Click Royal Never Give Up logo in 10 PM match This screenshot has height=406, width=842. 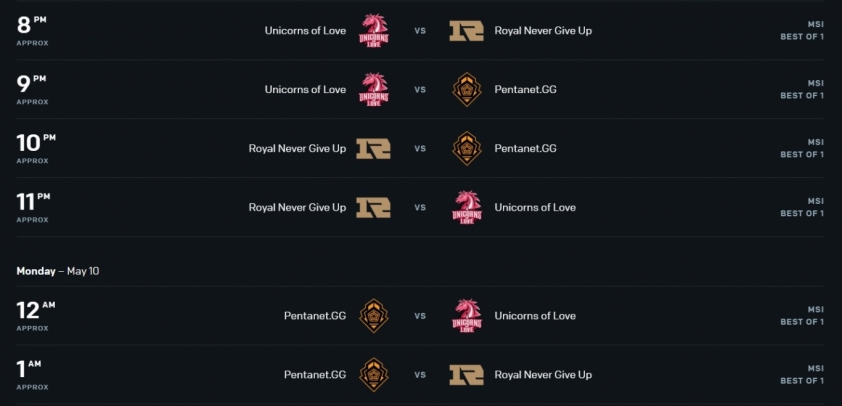[x=374, y=149]
